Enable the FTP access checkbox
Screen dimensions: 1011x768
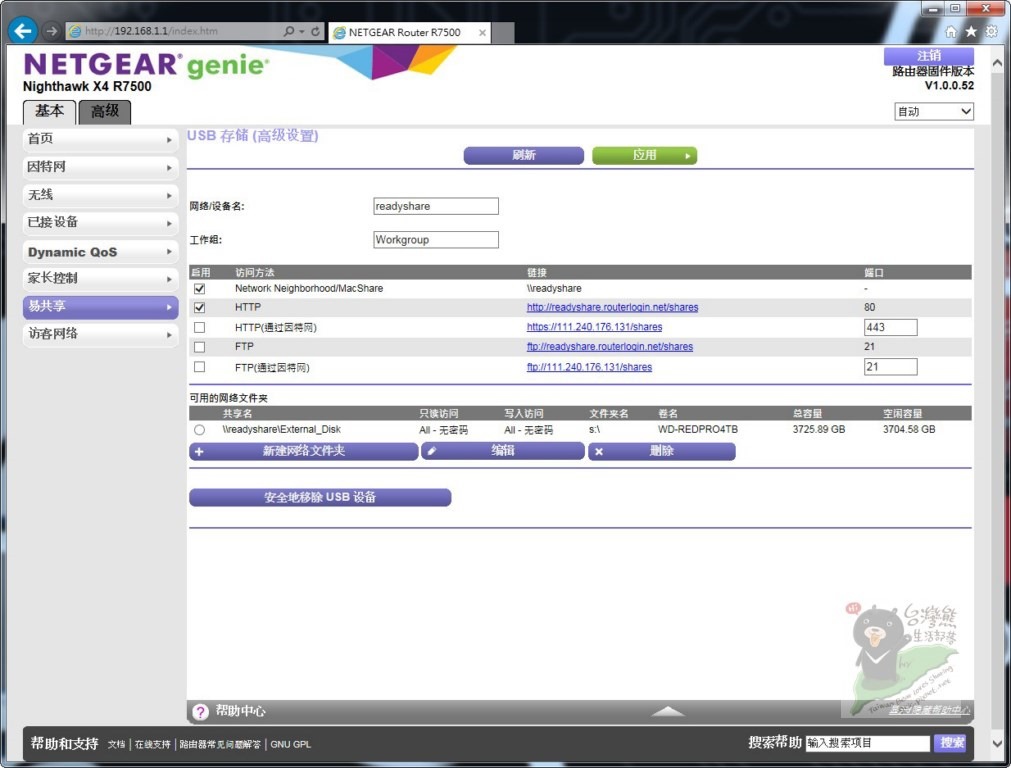200,347
